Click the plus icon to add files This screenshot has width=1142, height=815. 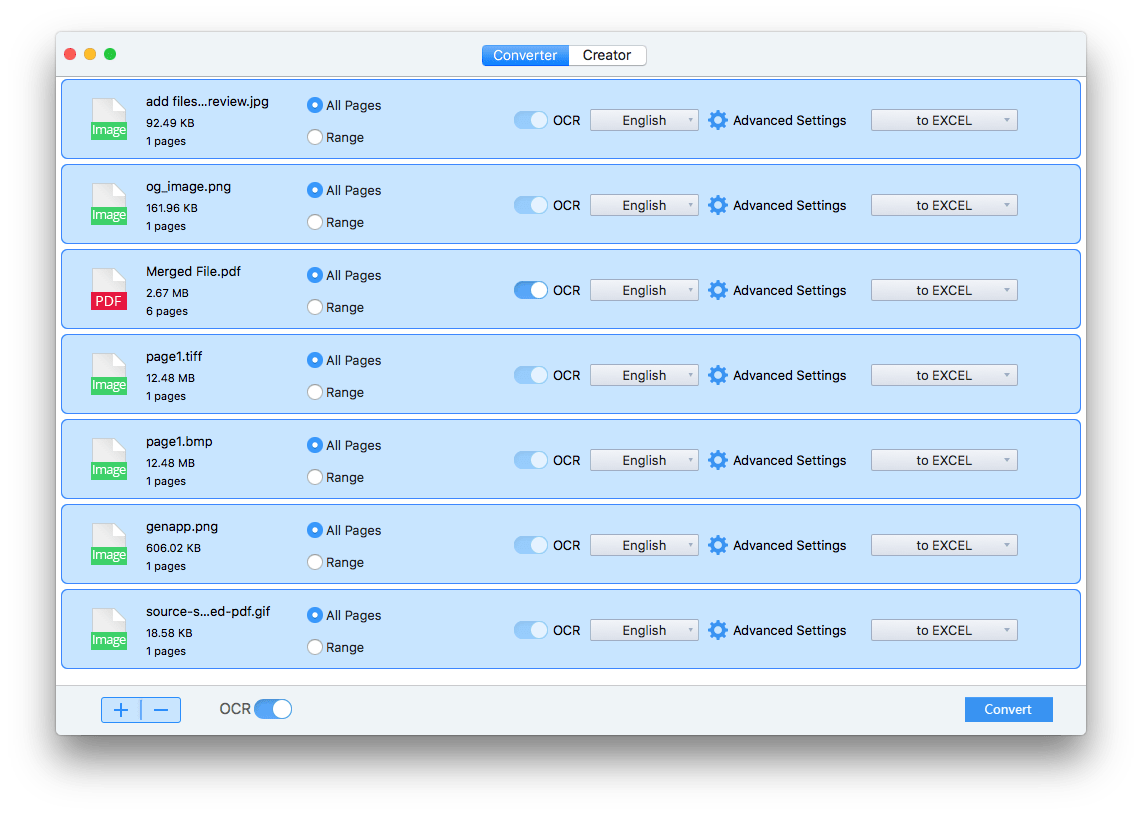tap(121, 710)
